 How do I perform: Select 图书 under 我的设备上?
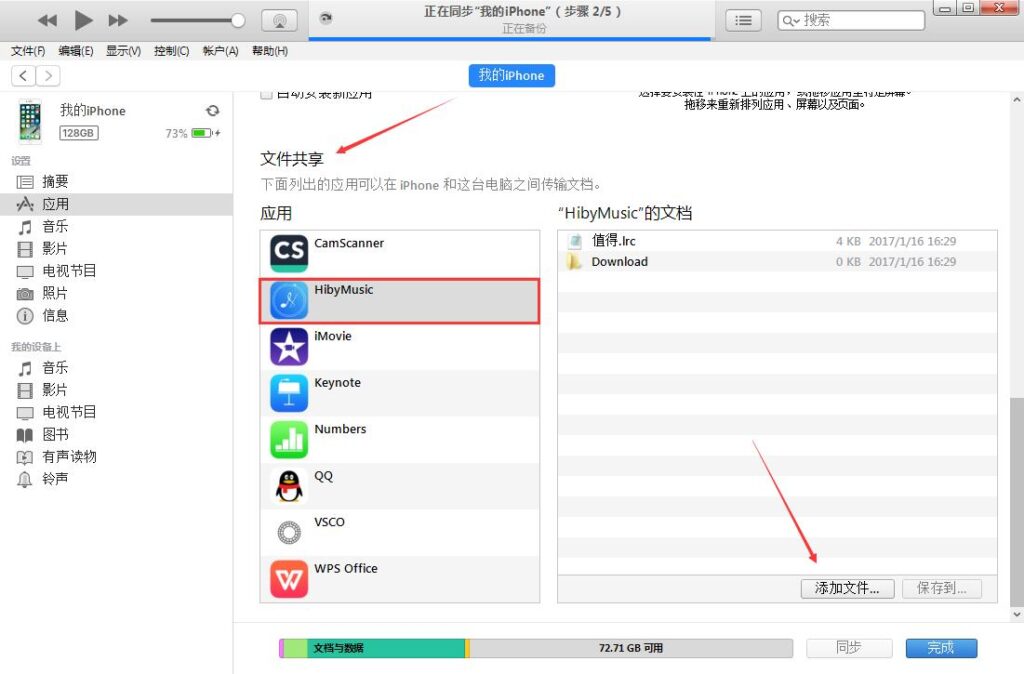coord(116,435)
